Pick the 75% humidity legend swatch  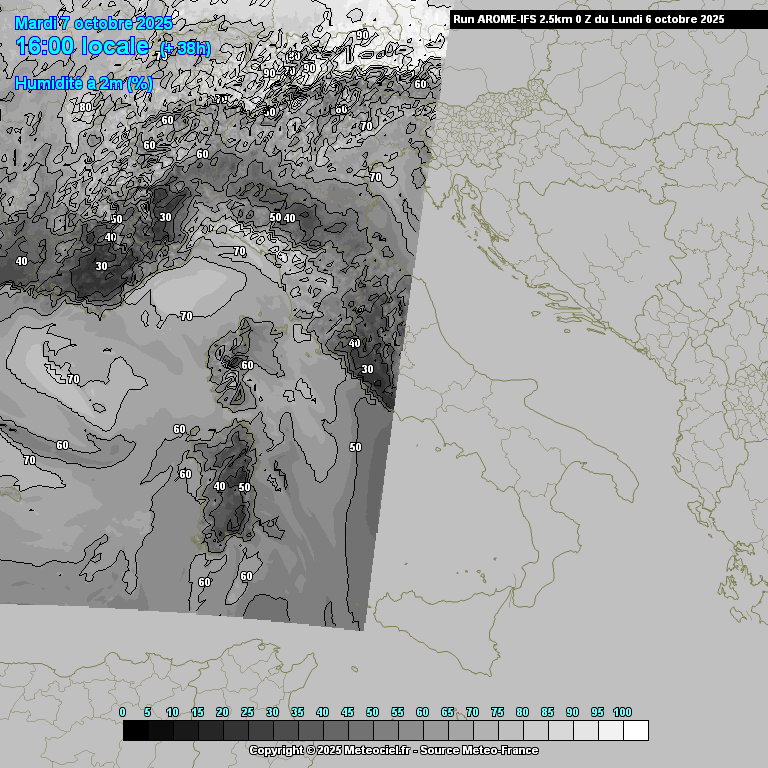tap(510, 731)
